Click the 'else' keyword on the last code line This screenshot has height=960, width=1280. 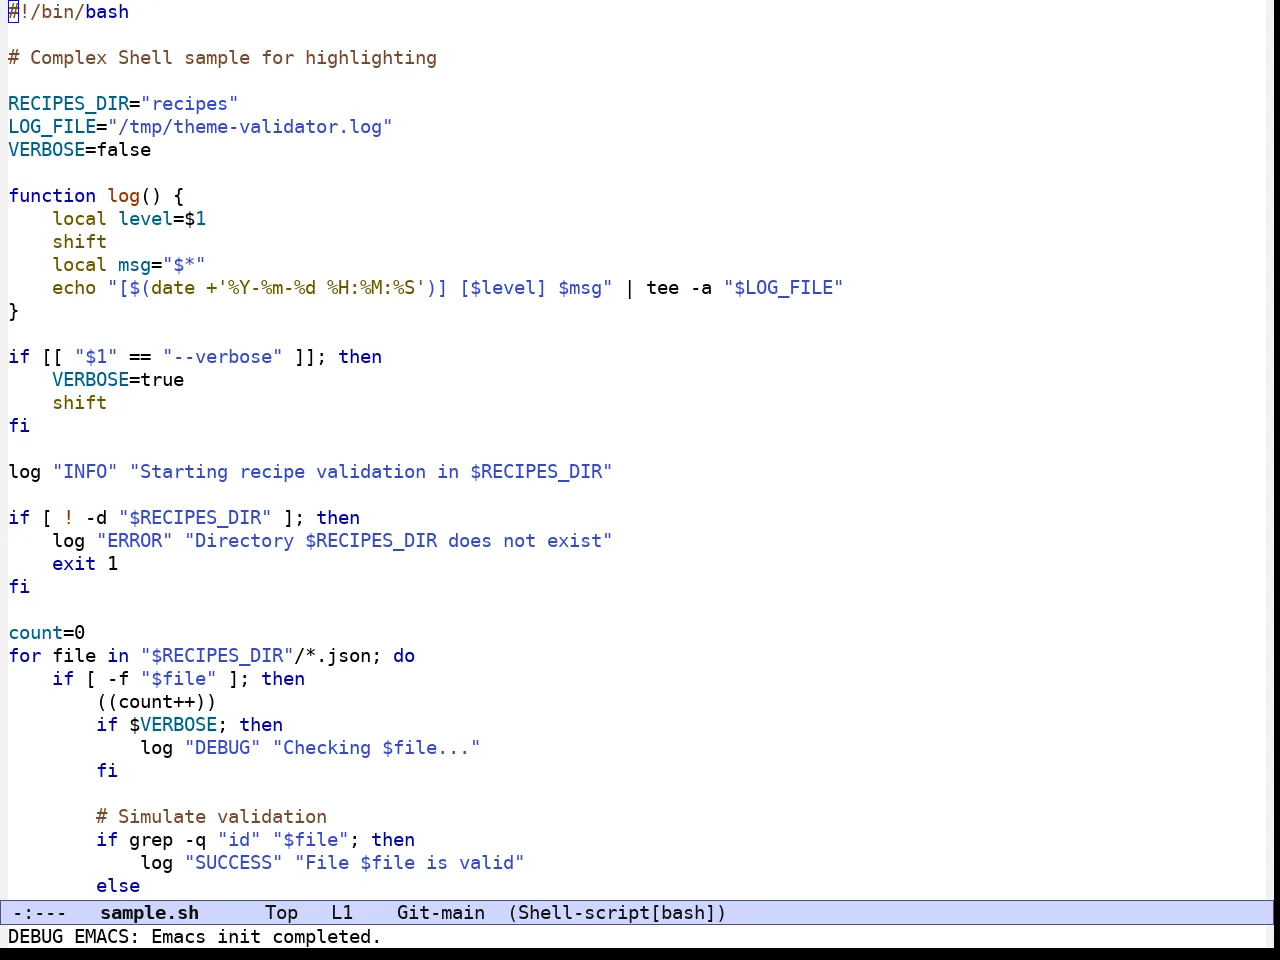[x=118, y=886]
